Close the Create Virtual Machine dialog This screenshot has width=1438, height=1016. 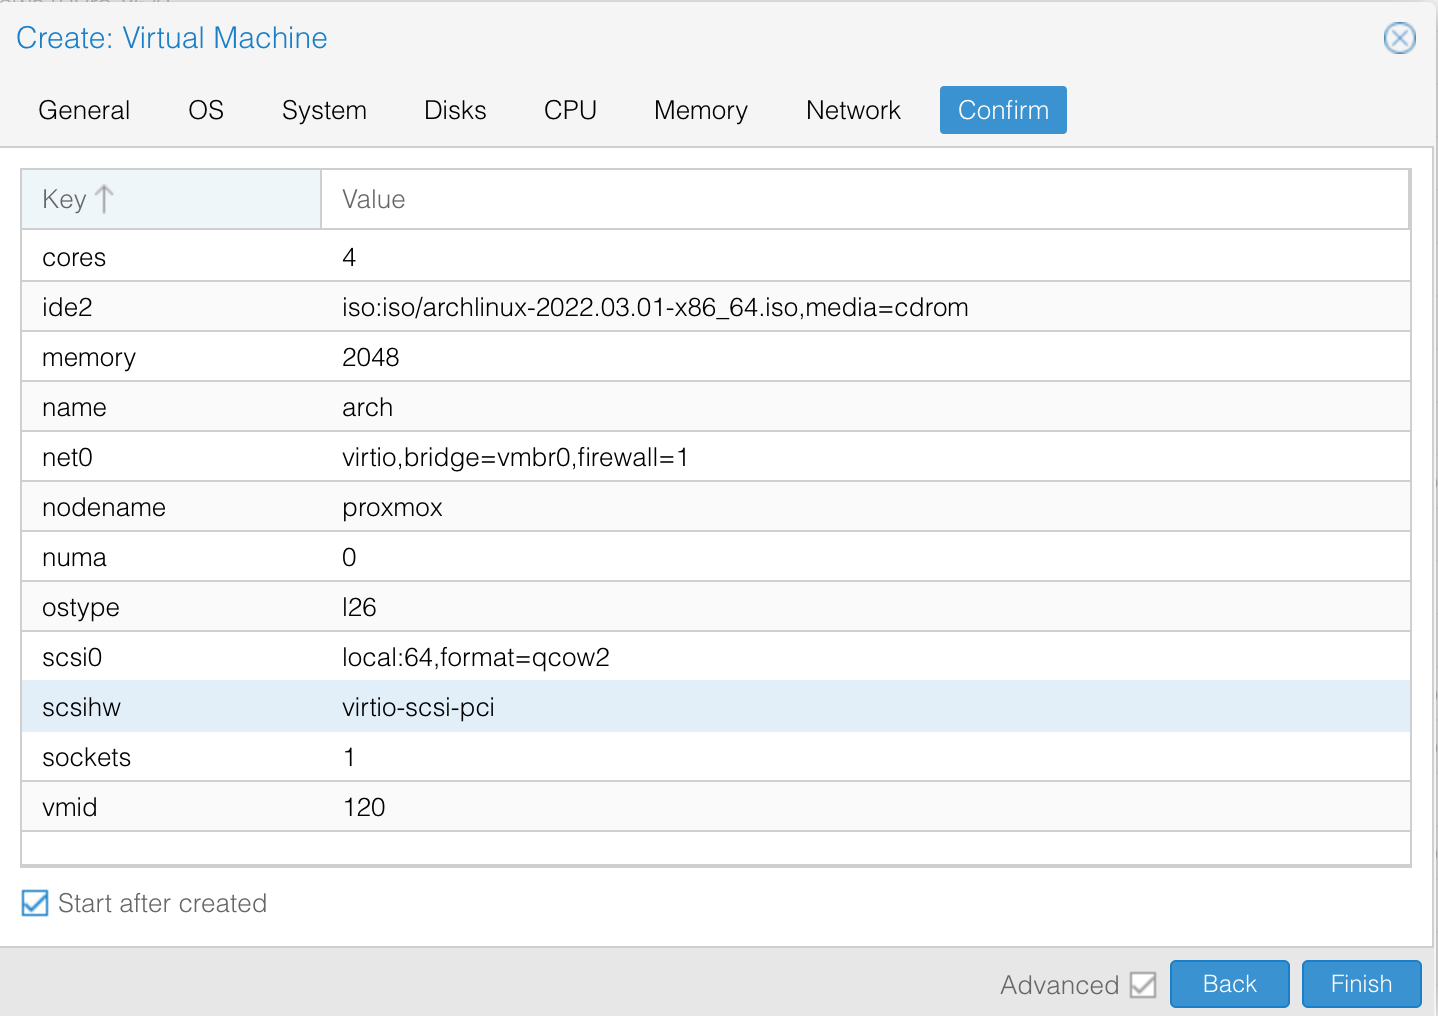coord(1399,38)
